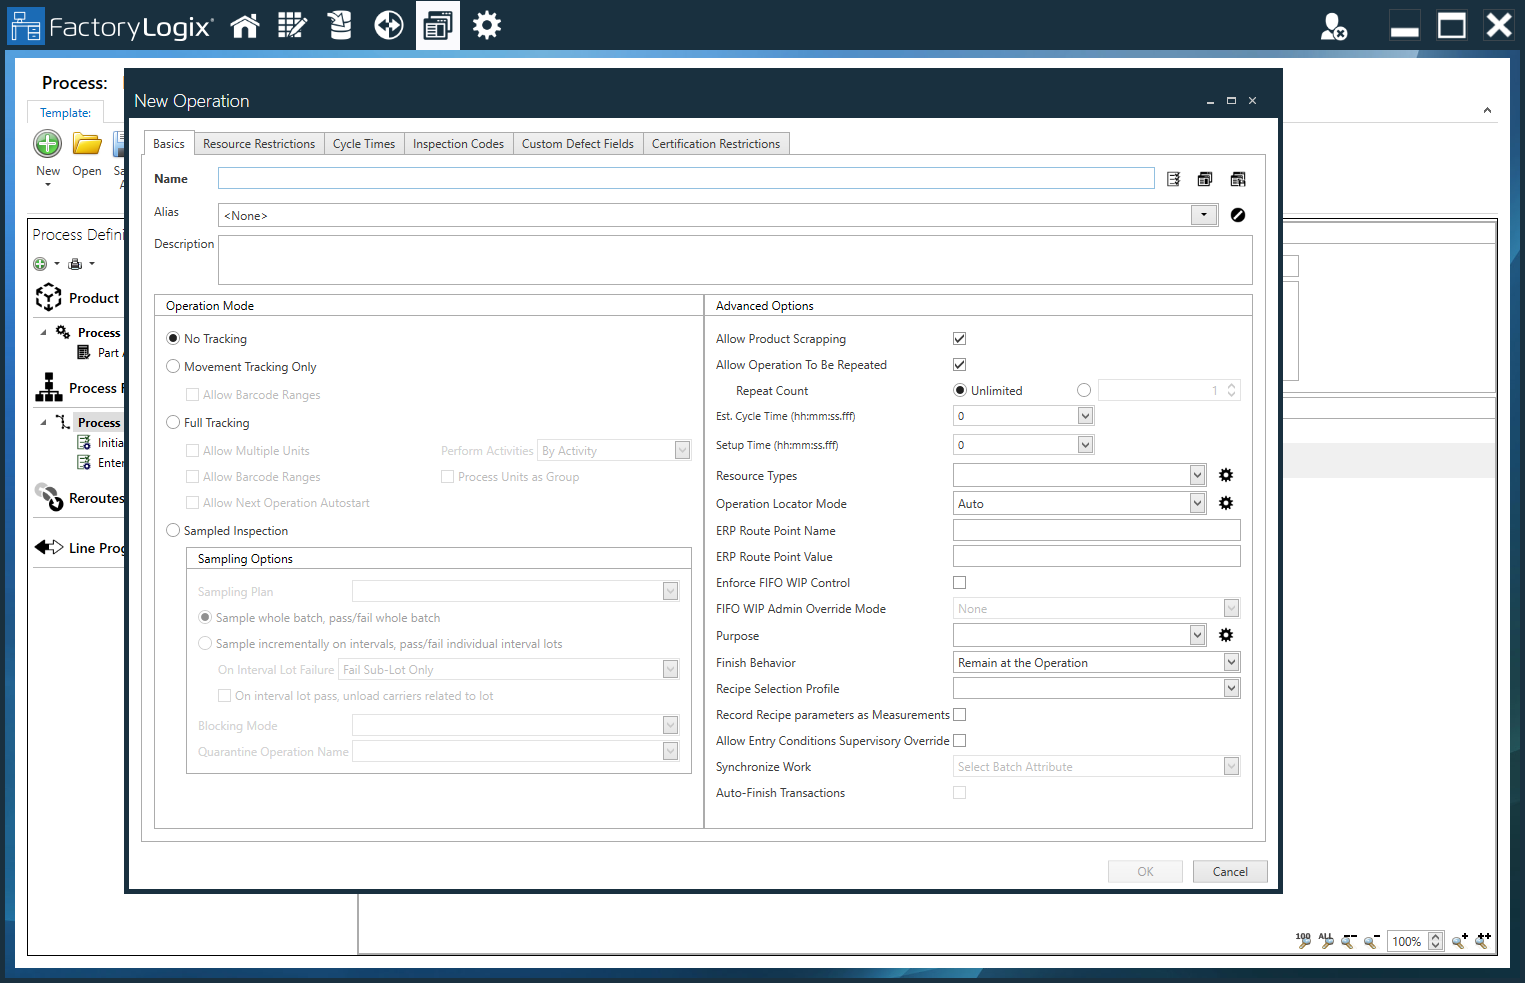
Task: Select the Full Tracking radio button
Action: [172, 422]
